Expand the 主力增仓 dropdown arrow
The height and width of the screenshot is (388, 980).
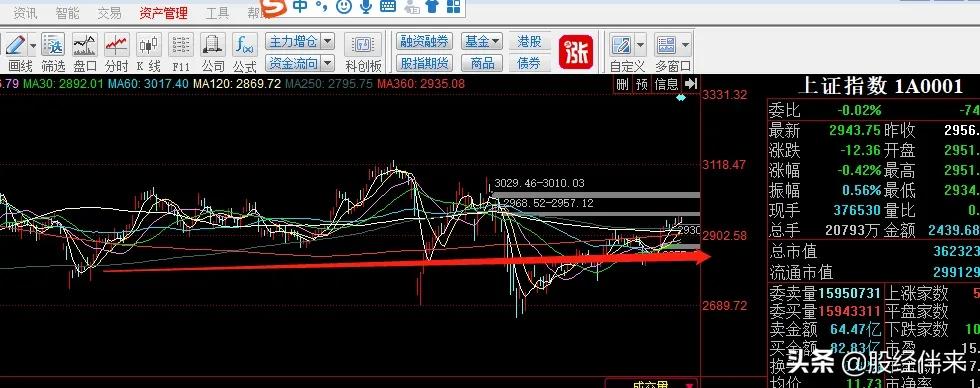coord(328,42)
